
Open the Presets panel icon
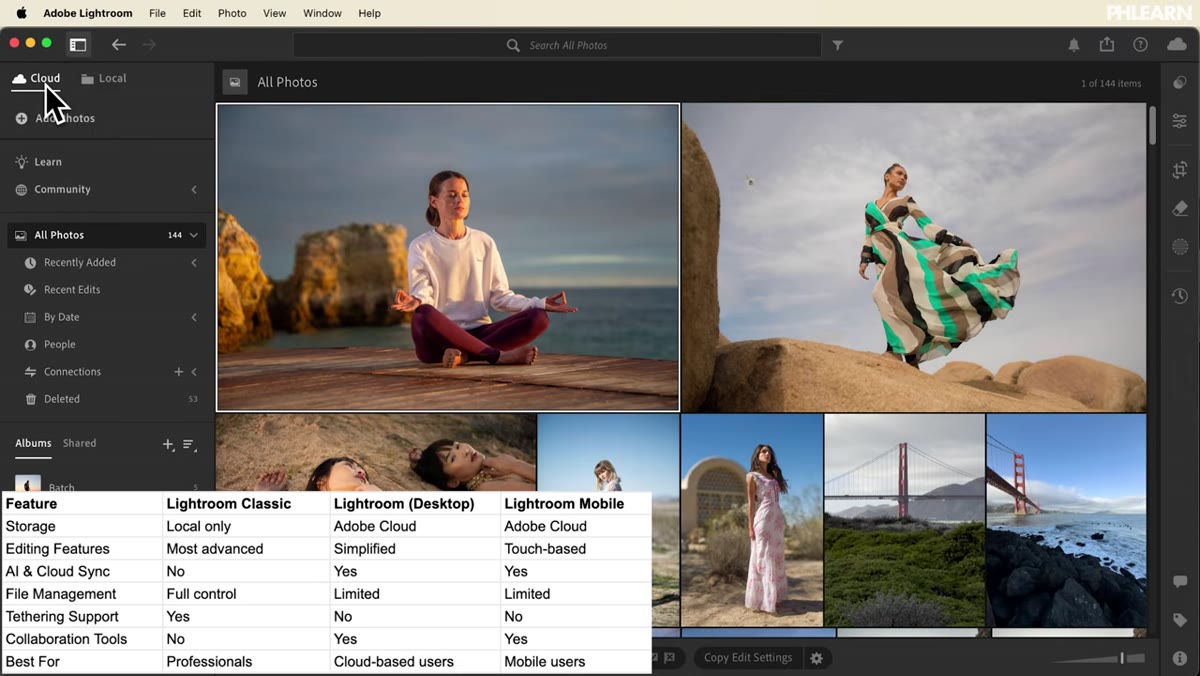[1180, 83]
